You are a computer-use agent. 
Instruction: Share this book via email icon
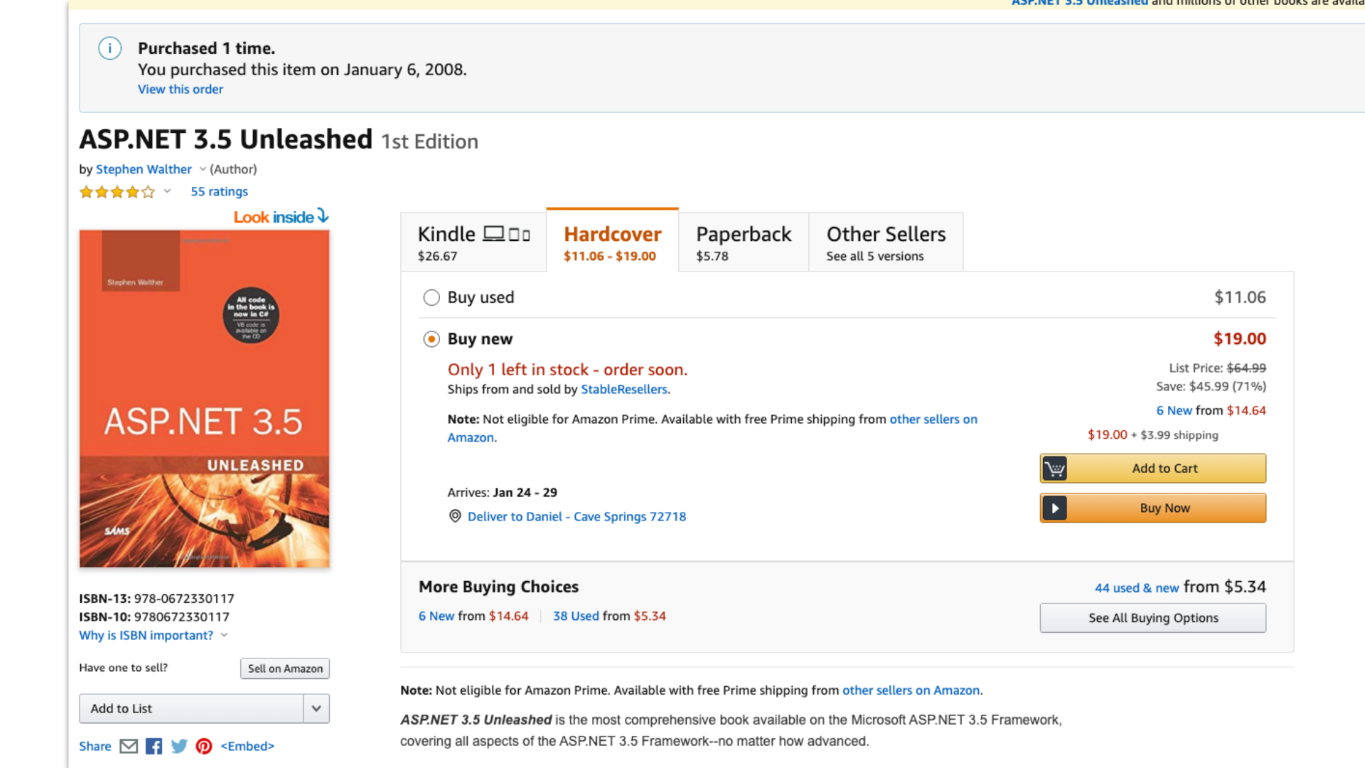click(129, 746)
